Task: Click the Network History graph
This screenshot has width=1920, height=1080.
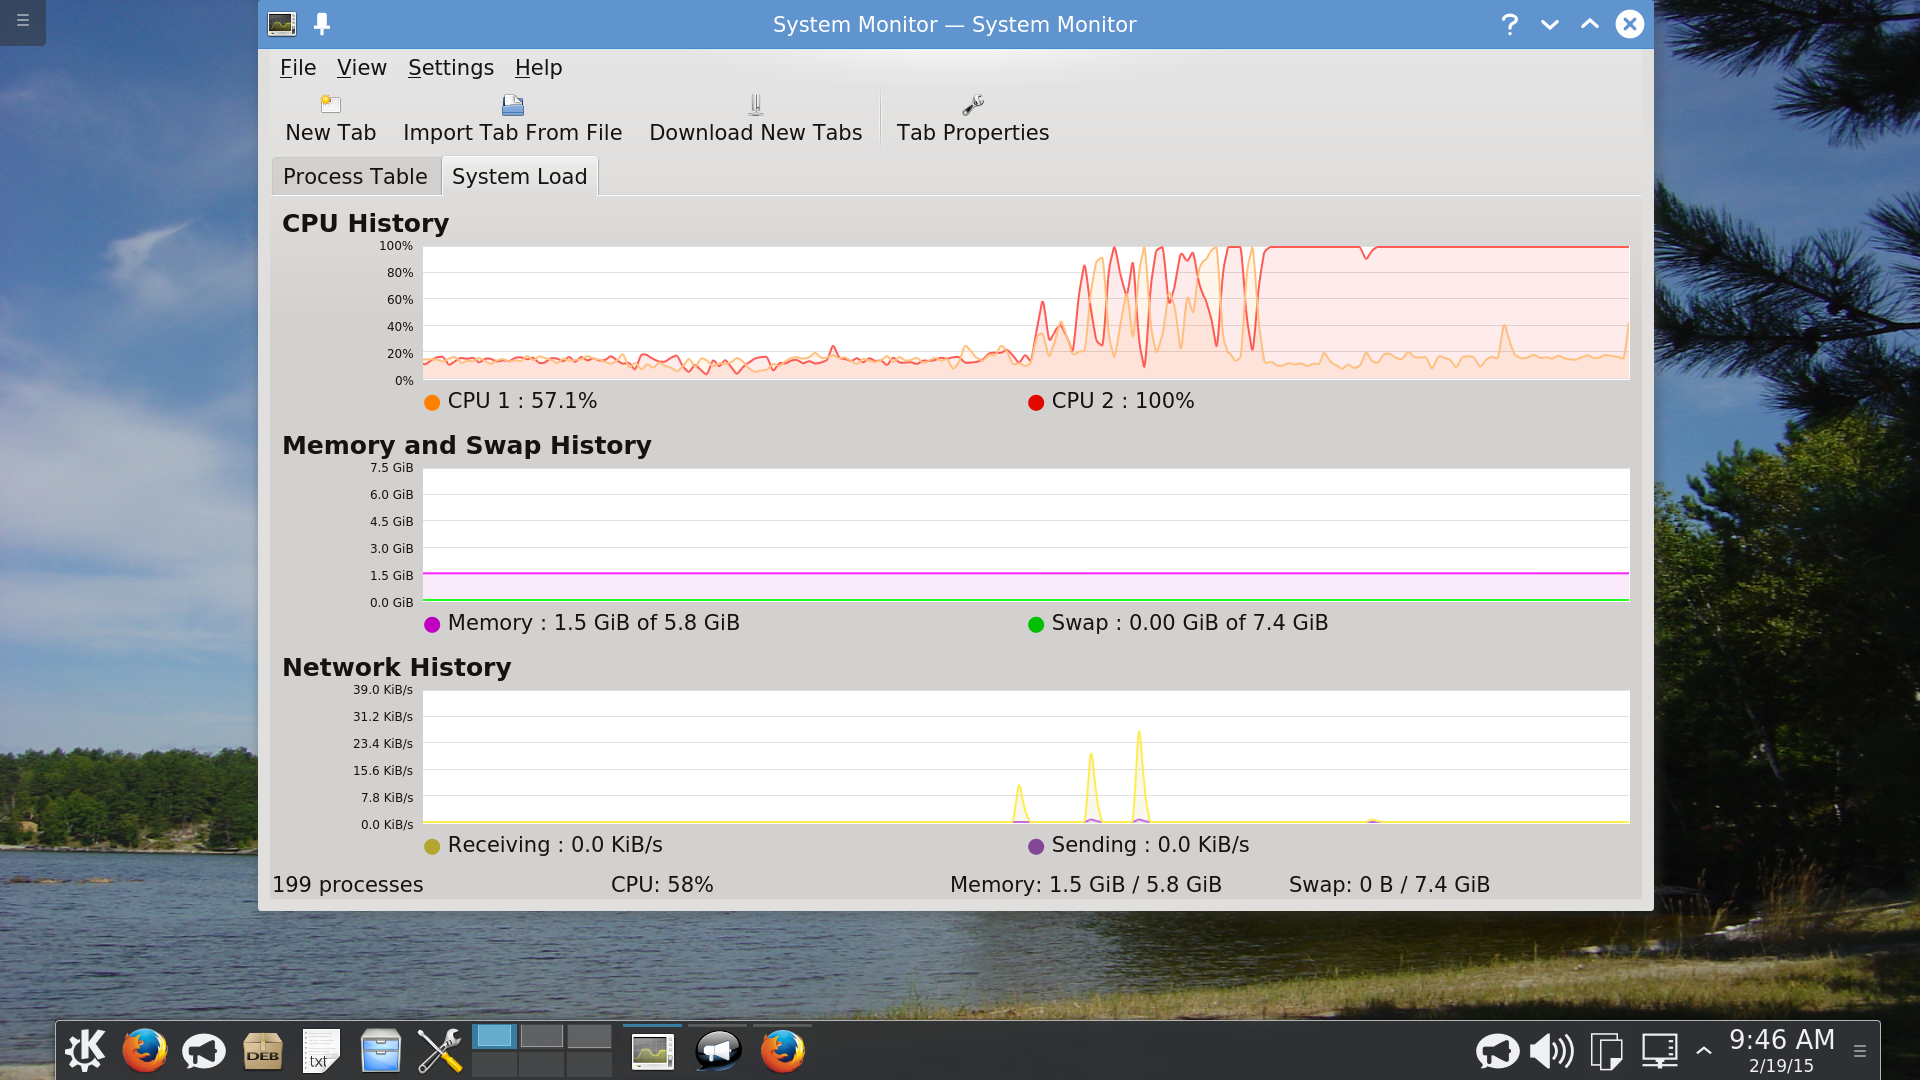Action: click(x=1026, y=757)
